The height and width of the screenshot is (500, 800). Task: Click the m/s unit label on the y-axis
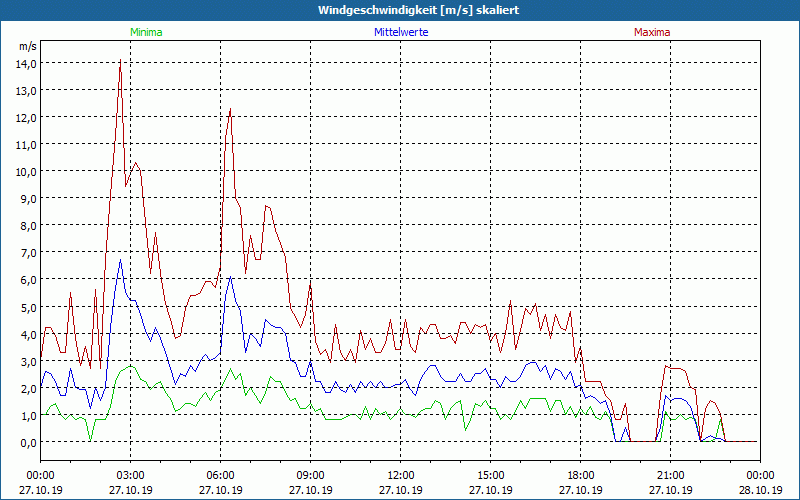pos(28,46)
